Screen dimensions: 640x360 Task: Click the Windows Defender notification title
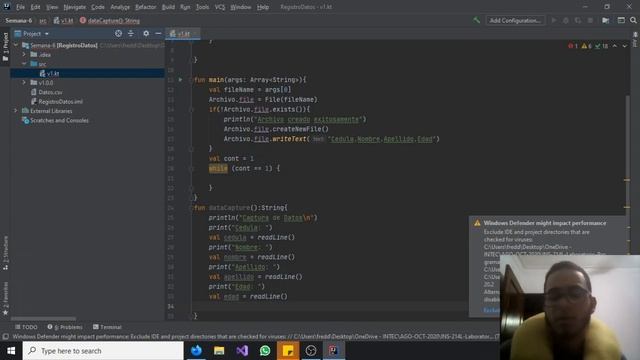click(544, 223)
